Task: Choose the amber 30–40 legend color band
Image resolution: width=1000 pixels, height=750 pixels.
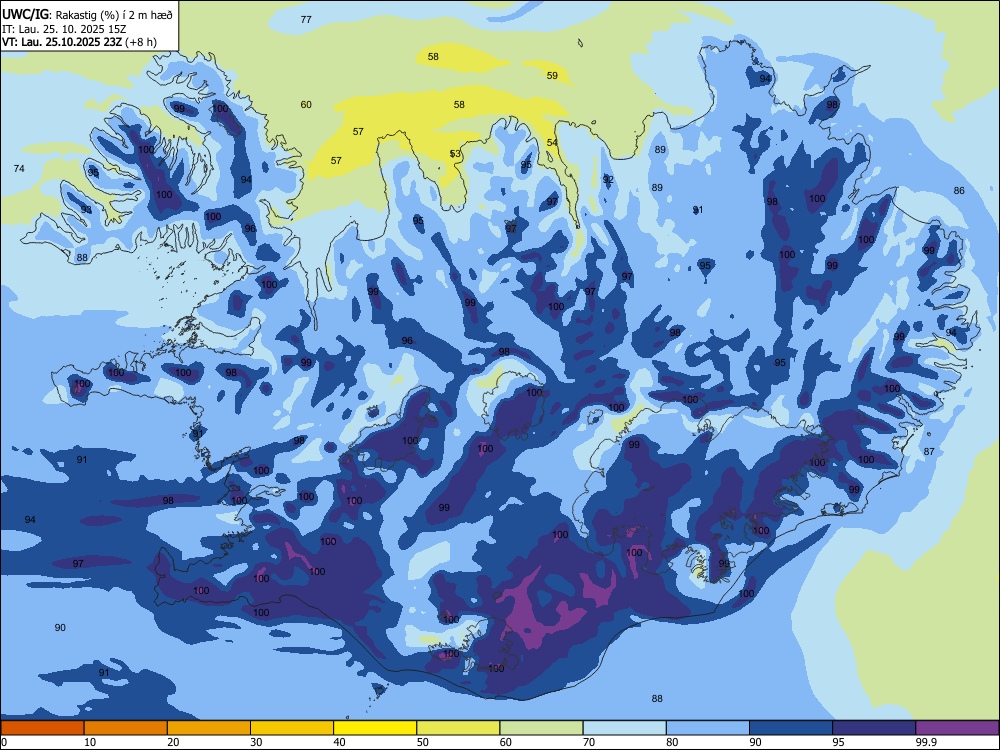Action: (292, 728)
